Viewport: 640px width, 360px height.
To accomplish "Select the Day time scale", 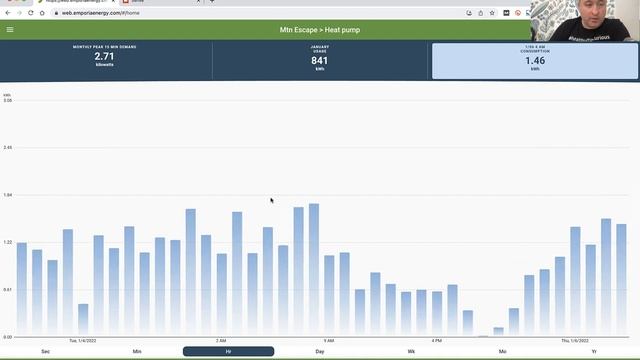I will click(320, 351).
